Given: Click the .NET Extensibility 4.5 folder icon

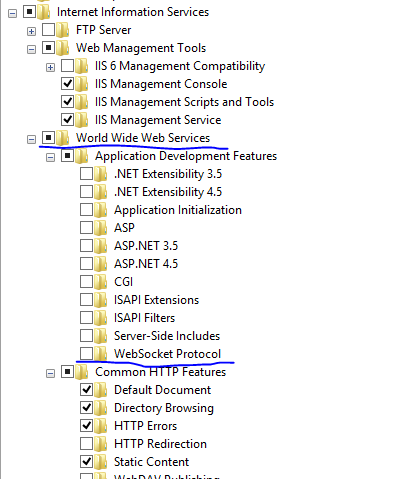Looking at the screenshot, I should [101, 192].
